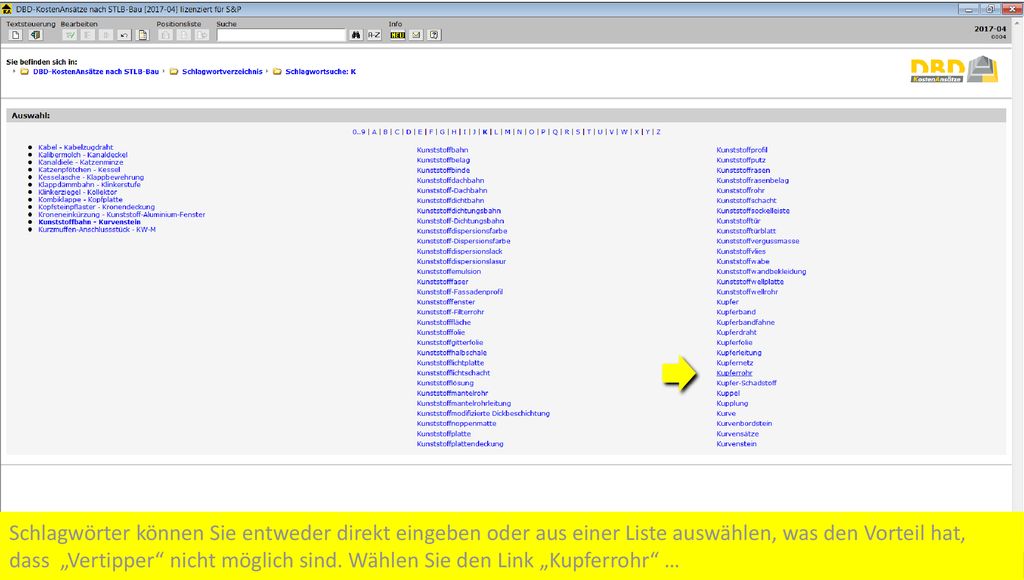Open range Klinkerziegel - Kollektor
The image size is (1024, 580).
[78, 193]
